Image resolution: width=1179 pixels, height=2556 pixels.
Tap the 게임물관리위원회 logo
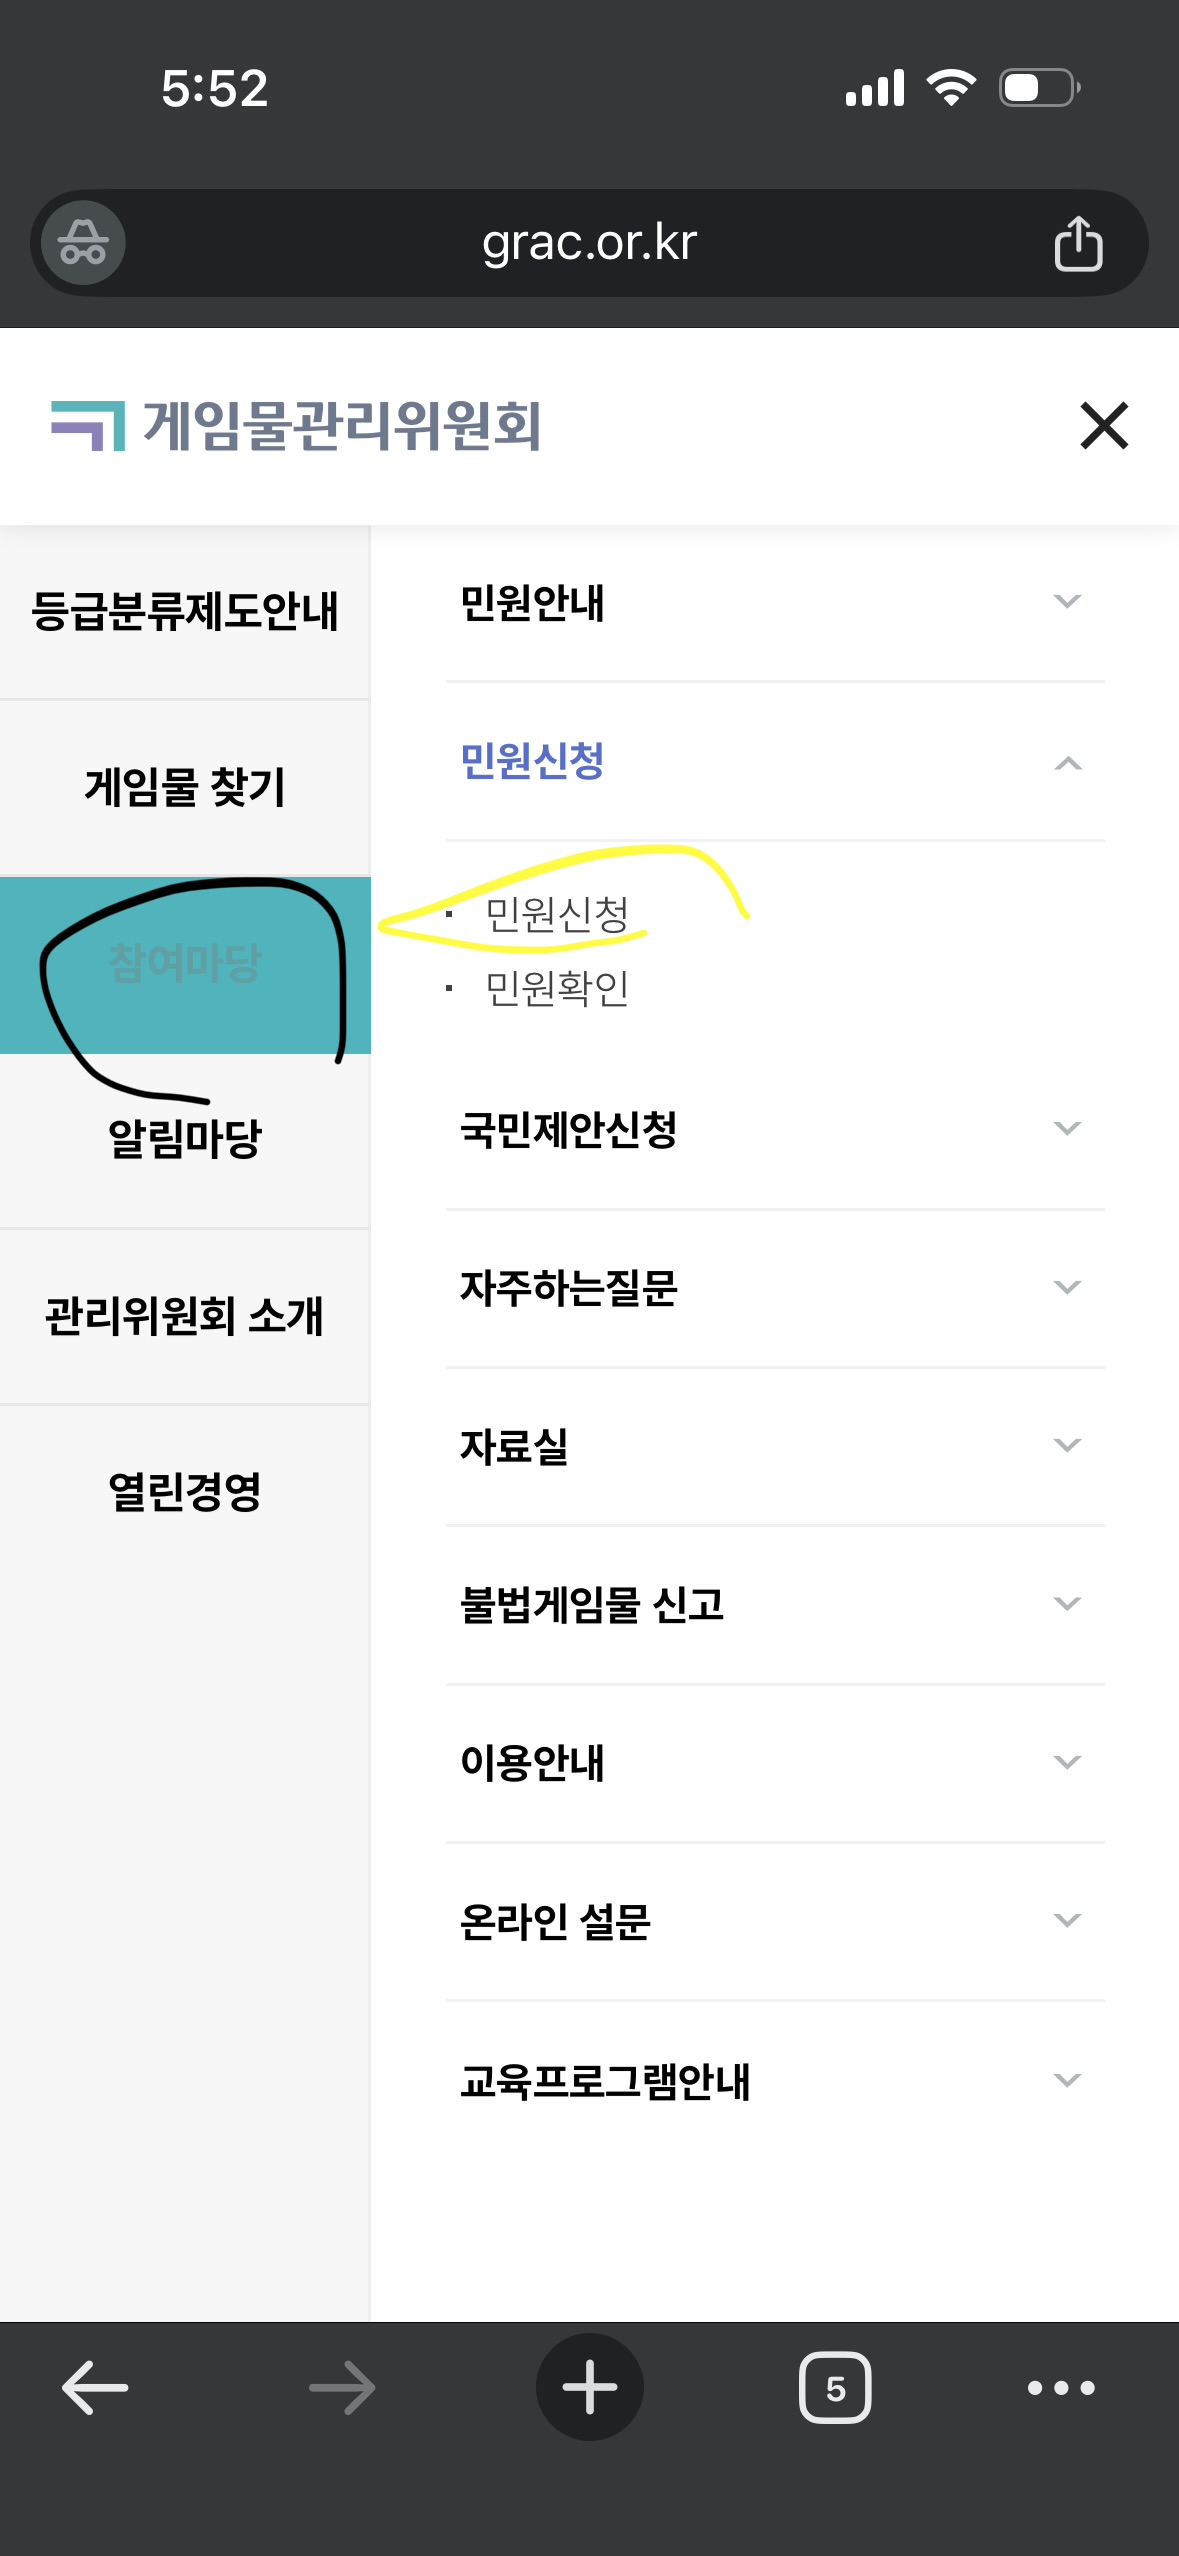pyautogui.click(x=297, y=426)
